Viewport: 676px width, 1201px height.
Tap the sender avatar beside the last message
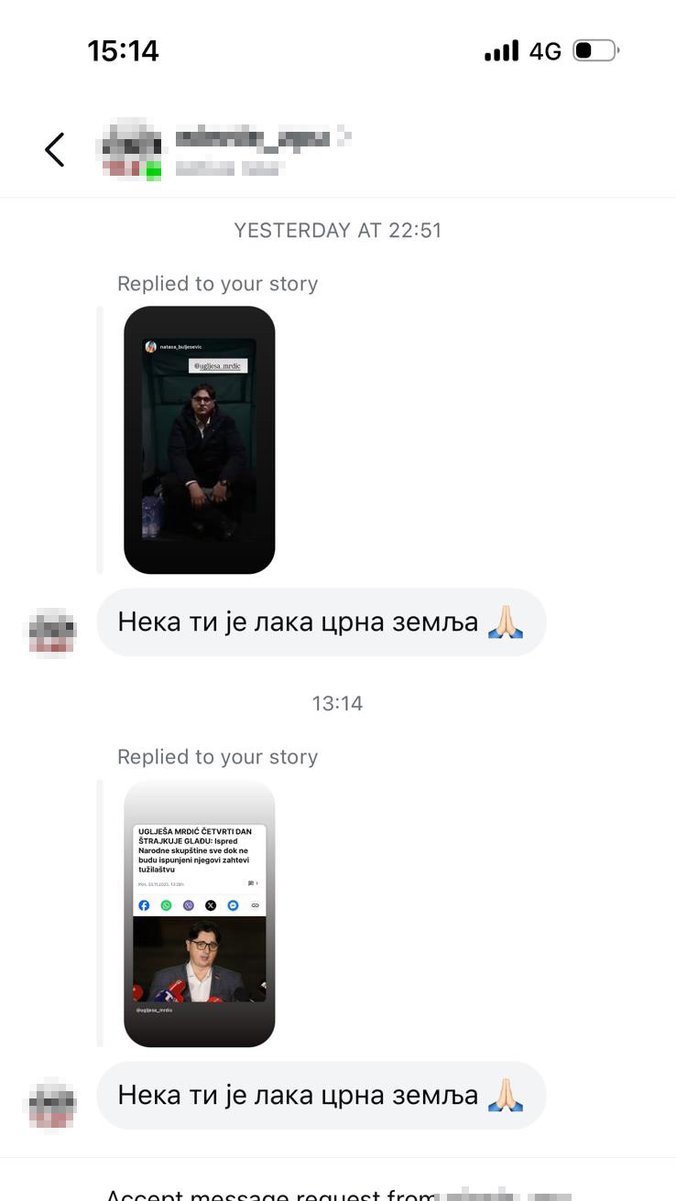(51, 1105)
